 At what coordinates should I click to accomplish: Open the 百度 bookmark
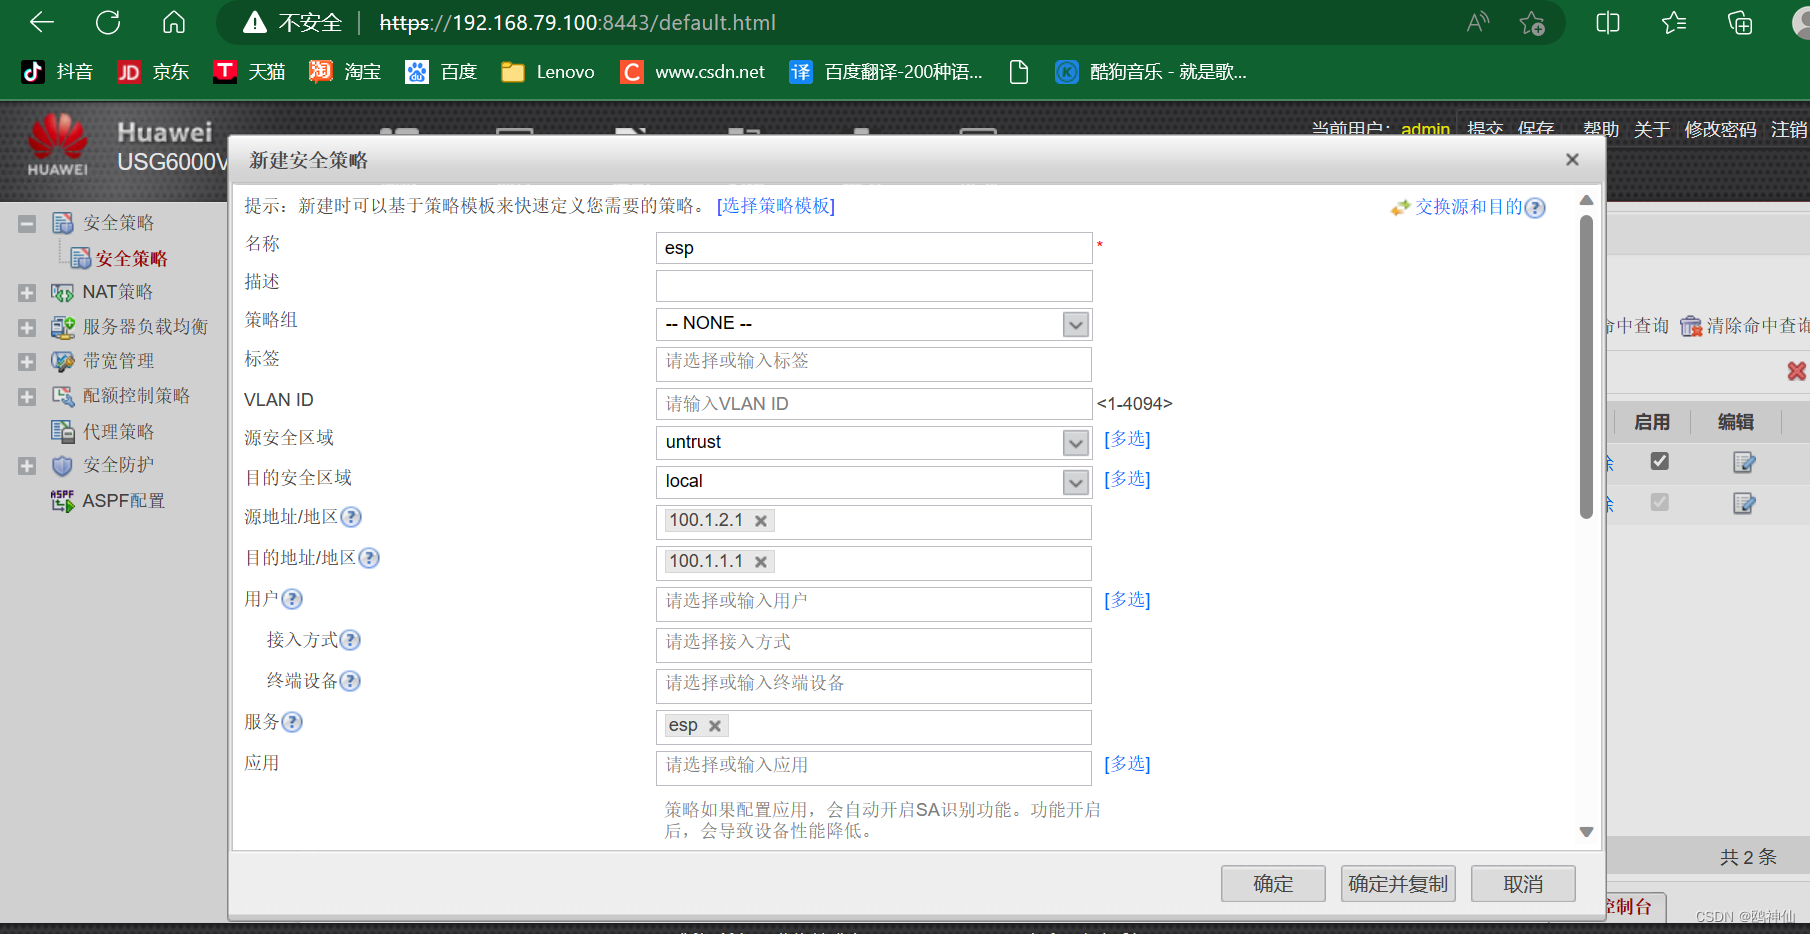(x=441, y=71)
